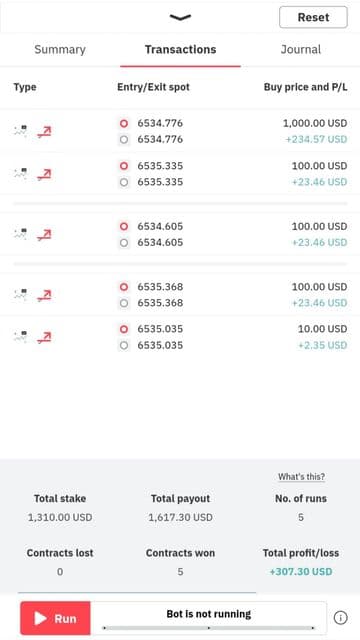This screenshot has width=360, height=640.
Task: Click the rise arrow icon for 6534.776 trade
Action: (x=44, y=132)
